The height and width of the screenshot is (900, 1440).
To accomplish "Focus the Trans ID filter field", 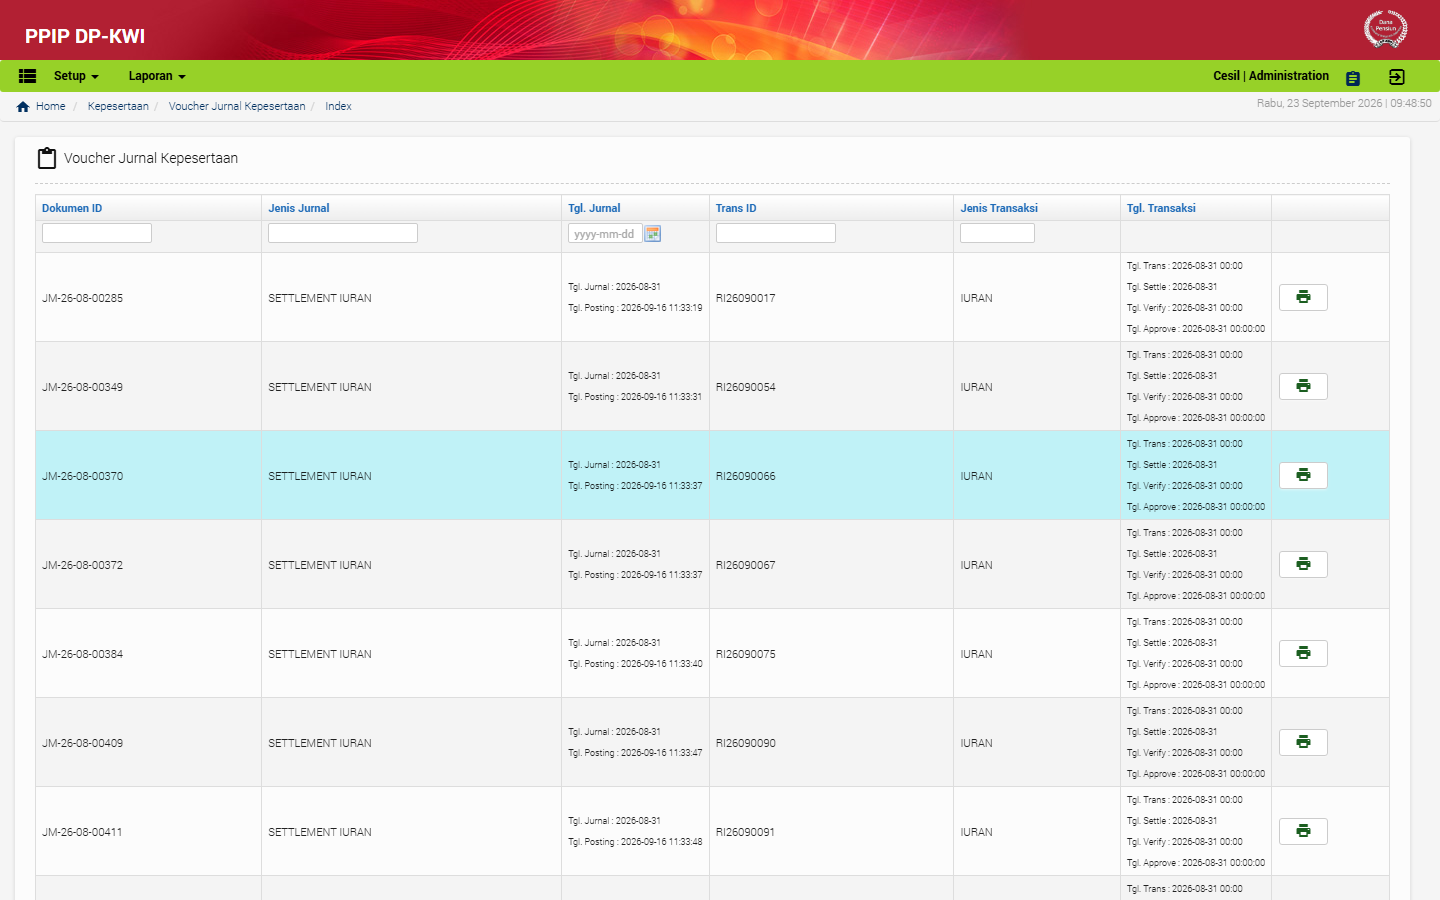I will point(776,233).
